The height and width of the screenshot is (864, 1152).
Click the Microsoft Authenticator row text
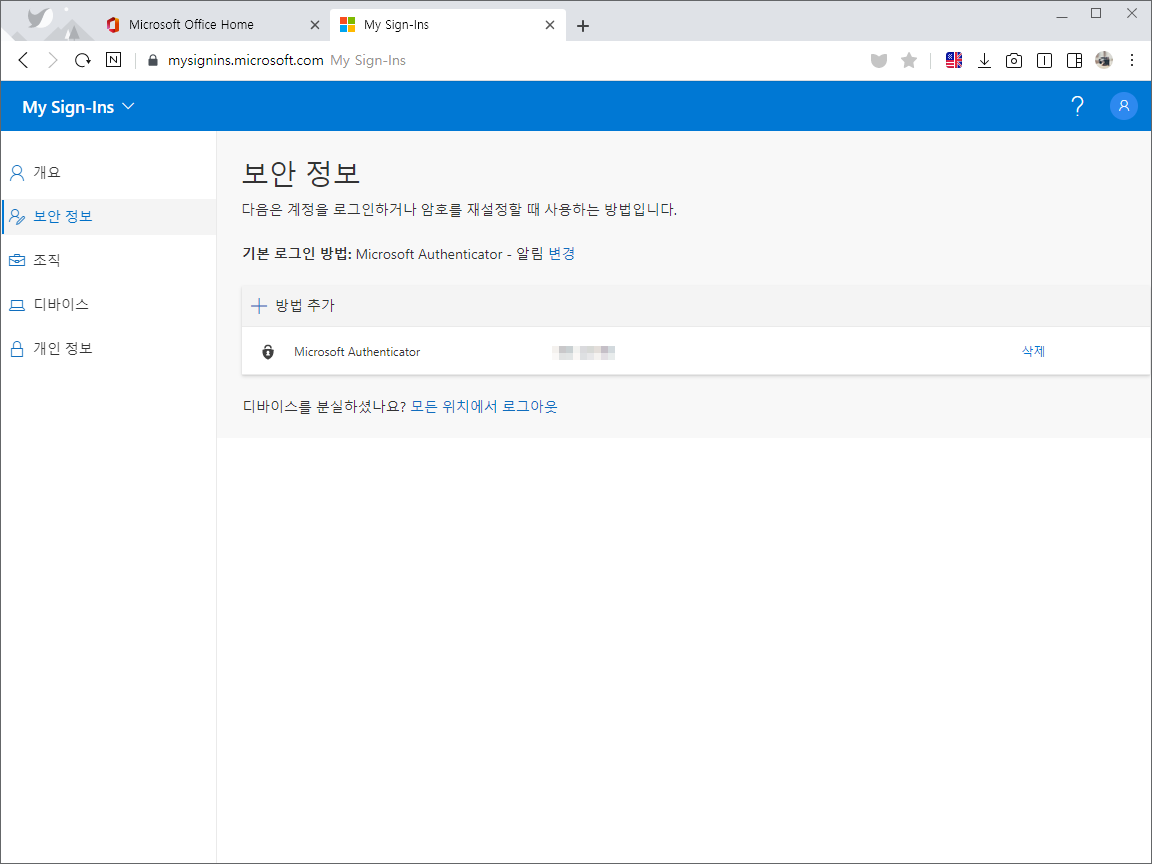coord(357,352)
